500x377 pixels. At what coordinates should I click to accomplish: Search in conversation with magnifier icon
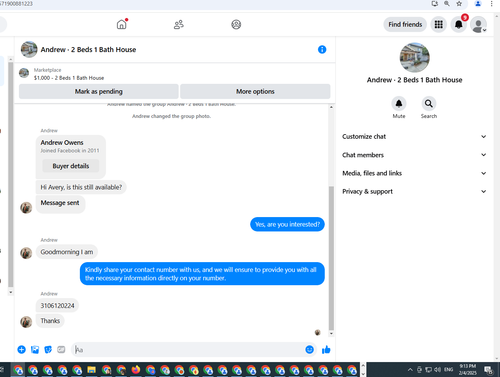pyautogui.click(x=429, y=104)
